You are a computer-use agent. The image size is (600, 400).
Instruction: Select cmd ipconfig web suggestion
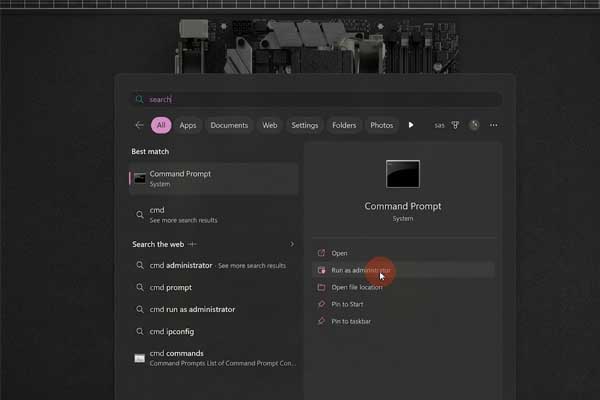point(214,331)
